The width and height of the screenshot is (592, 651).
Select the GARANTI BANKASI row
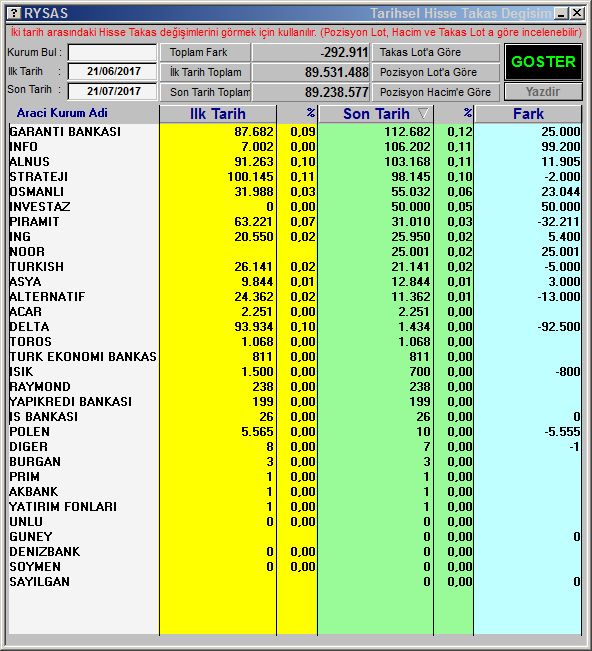pyautogui.click(x=295, y=132)
